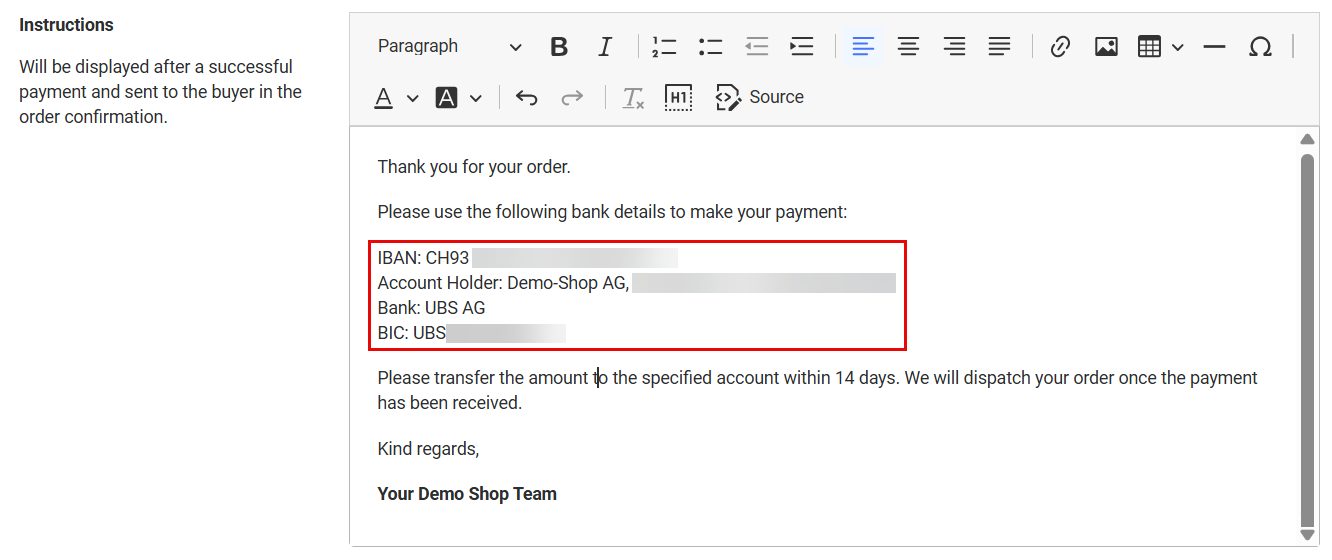Pick font background color swatch
Image resolution: width=1332 pixels, height=560 pixels.
(x=446, y=98)
